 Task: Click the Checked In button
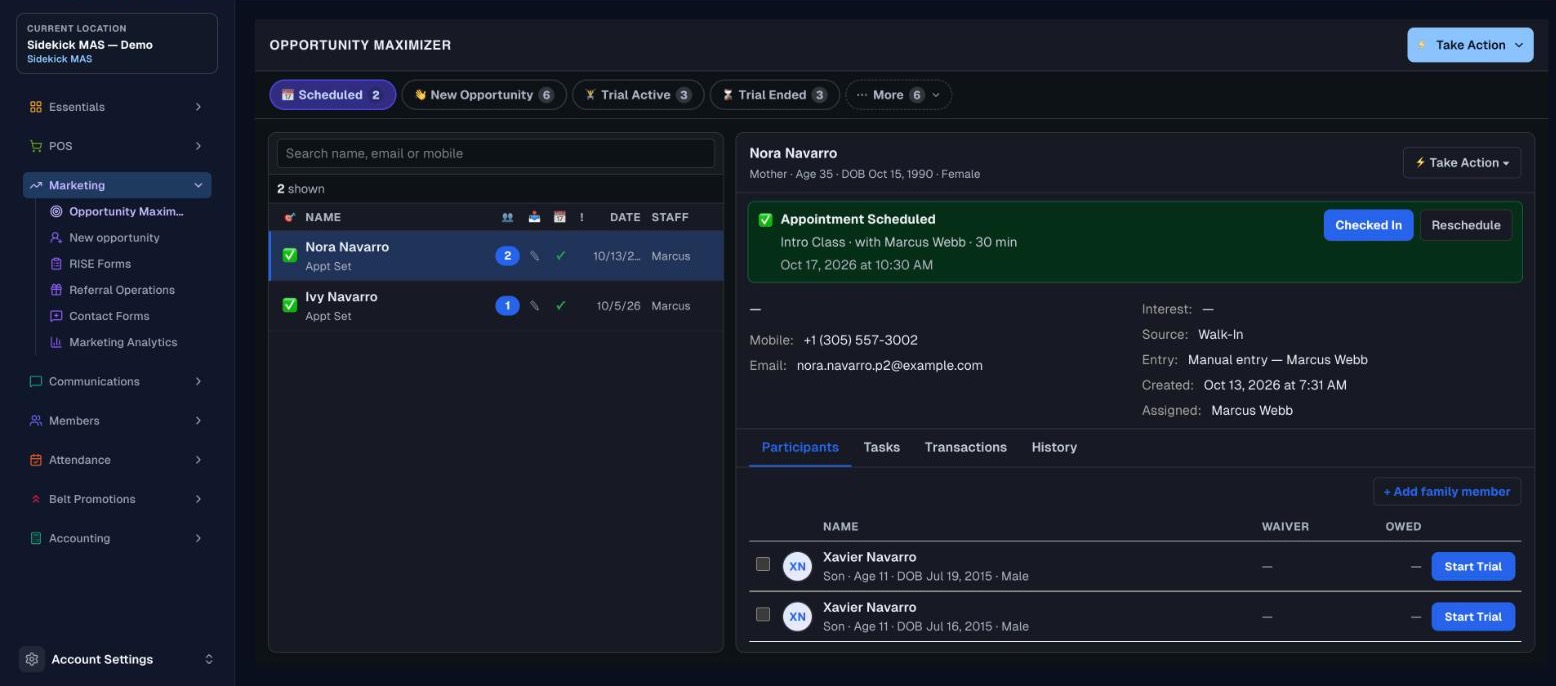[x=1368, y=225]
